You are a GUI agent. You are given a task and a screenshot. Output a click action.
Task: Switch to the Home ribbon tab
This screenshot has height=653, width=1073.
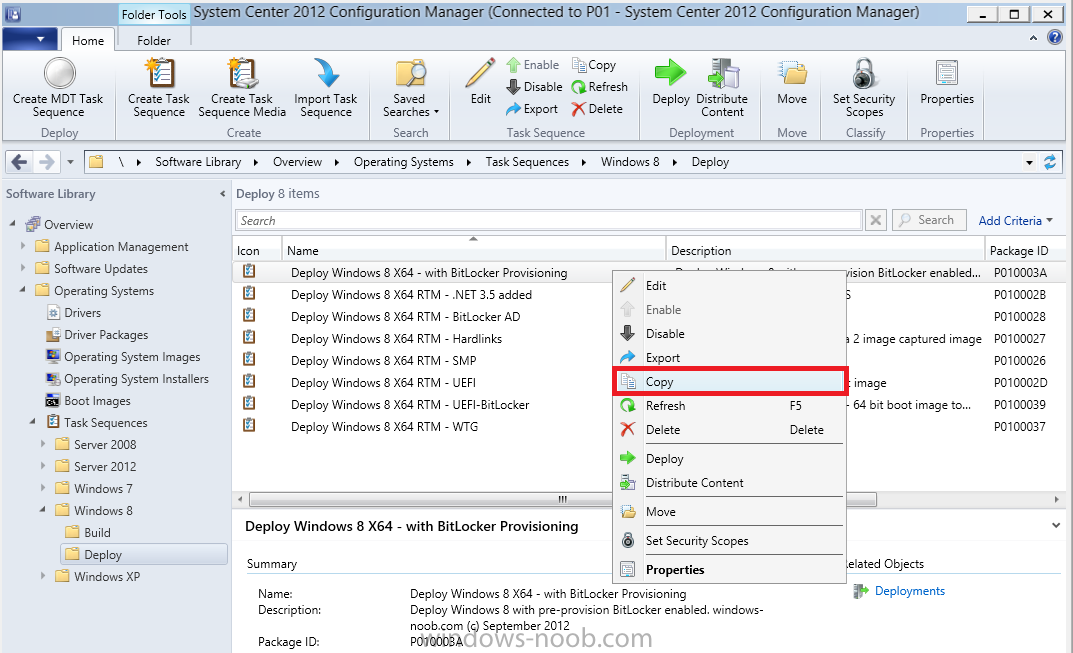pyautogui.click(x=88, y=40)
